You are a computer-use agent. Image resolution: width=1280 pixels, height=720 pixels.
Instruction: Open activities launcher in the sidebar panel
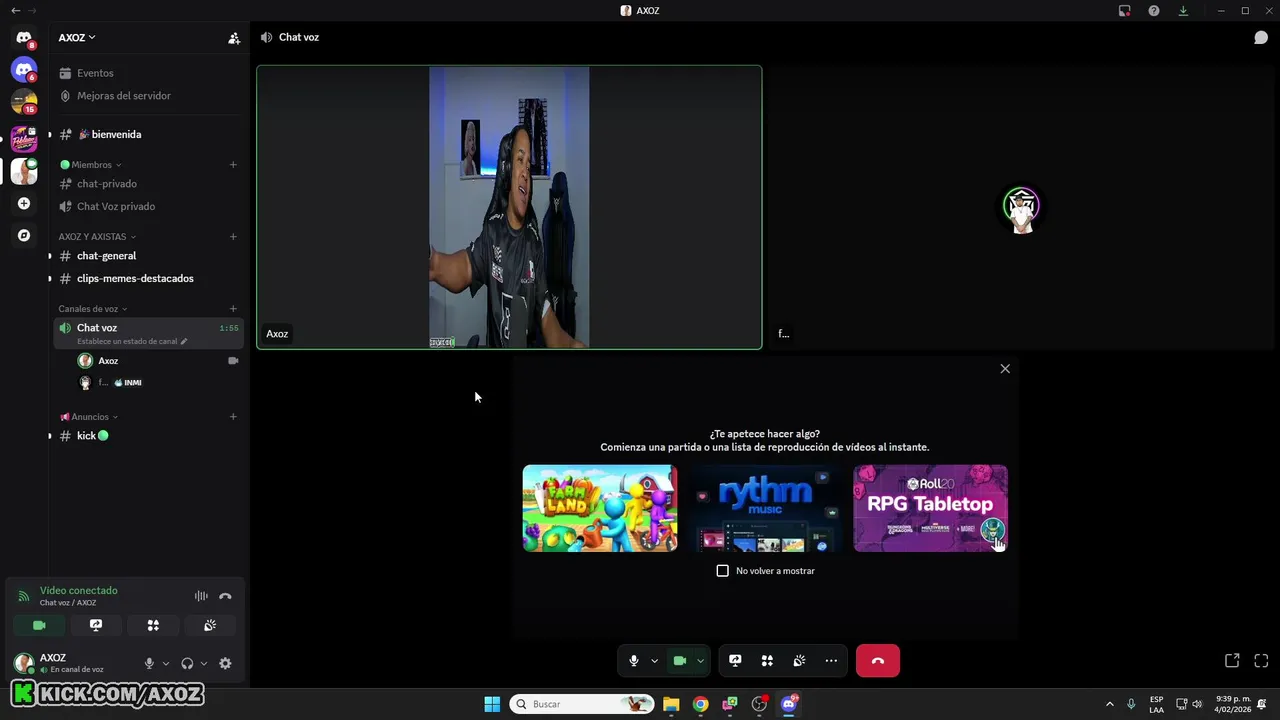(x=153, y=625)
